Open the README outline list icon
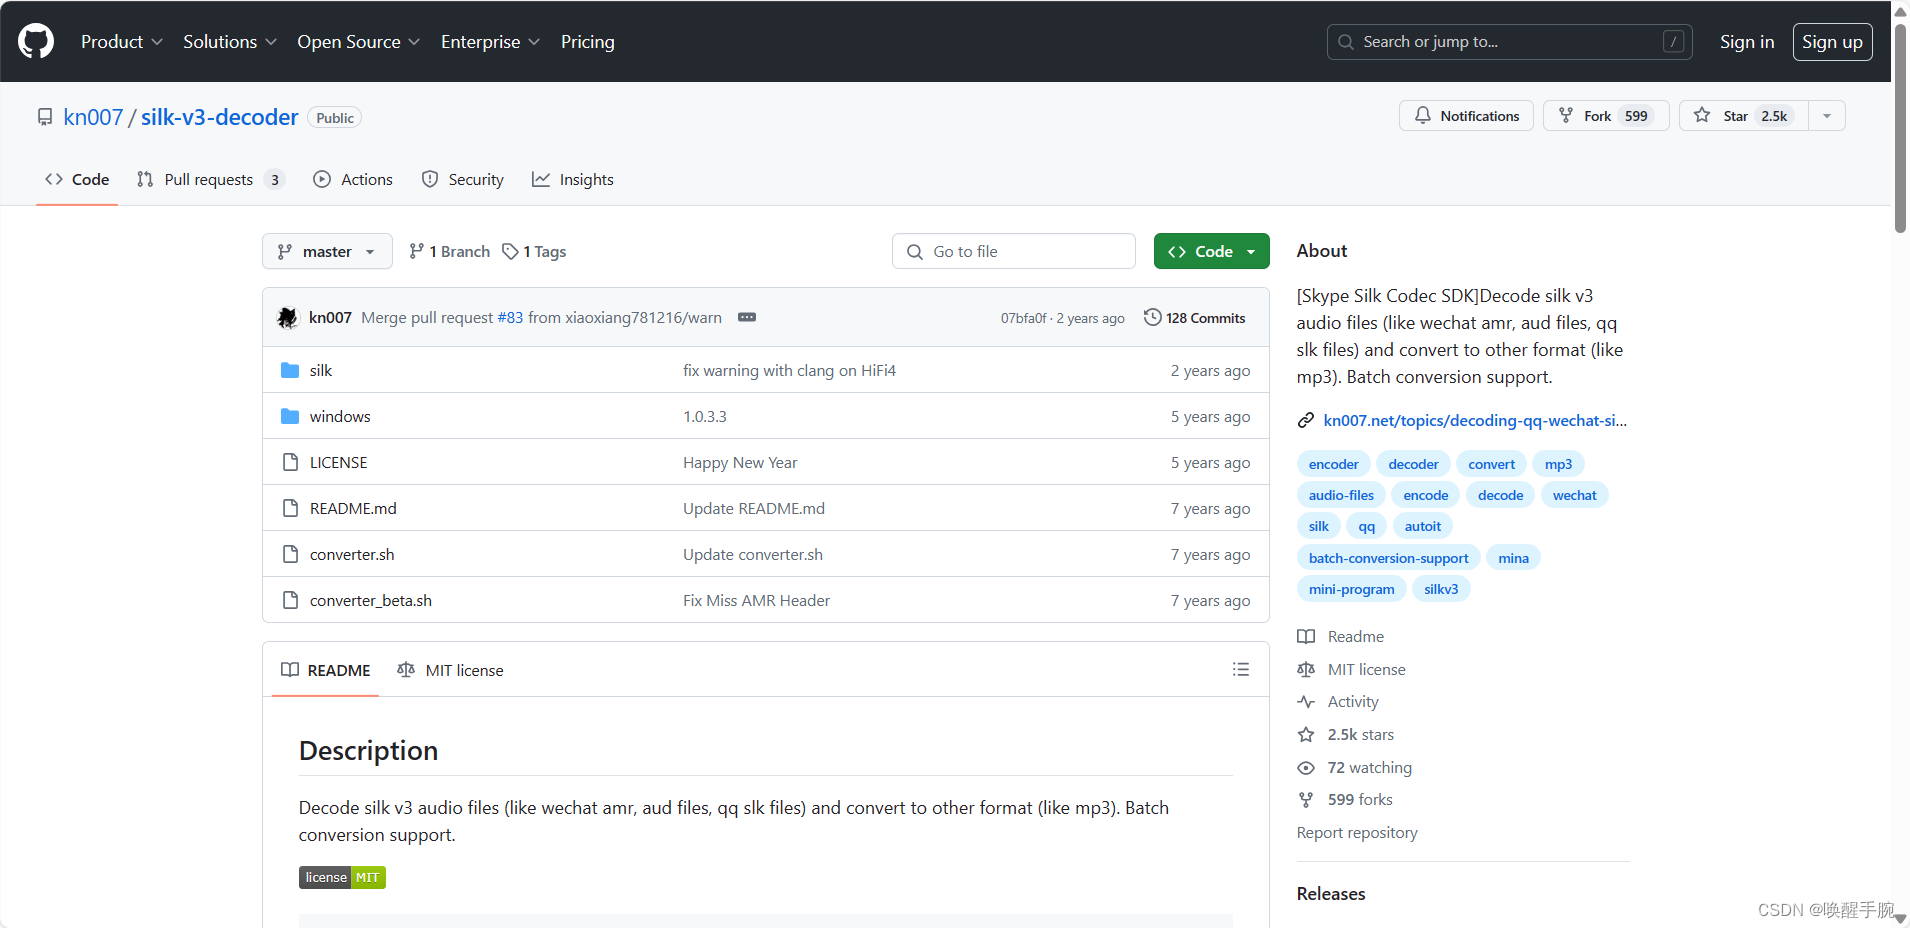 [x=1240, y=669]
